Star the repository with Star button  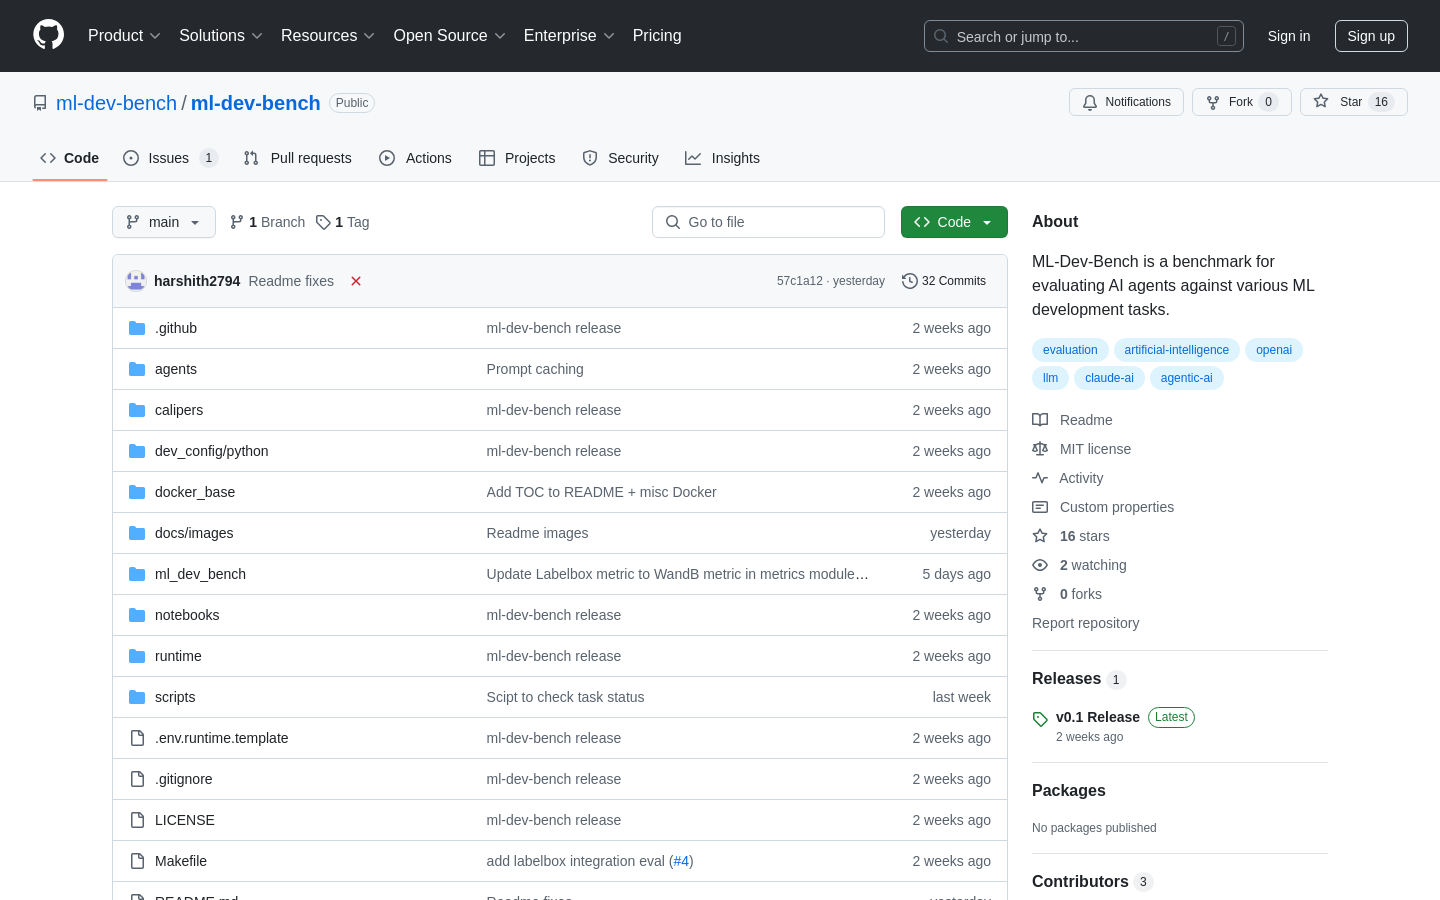click(1354, 102)
